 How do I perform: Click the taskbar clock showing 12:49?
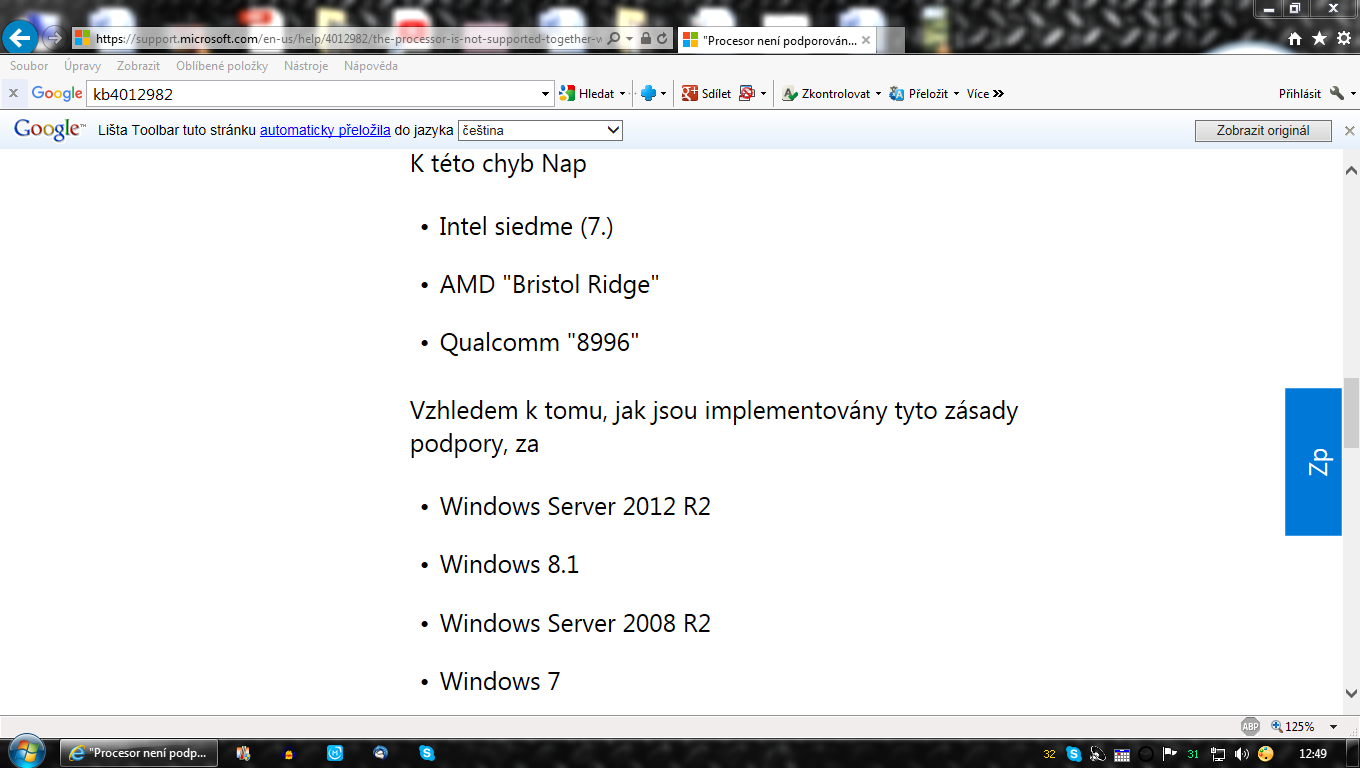1313,754
